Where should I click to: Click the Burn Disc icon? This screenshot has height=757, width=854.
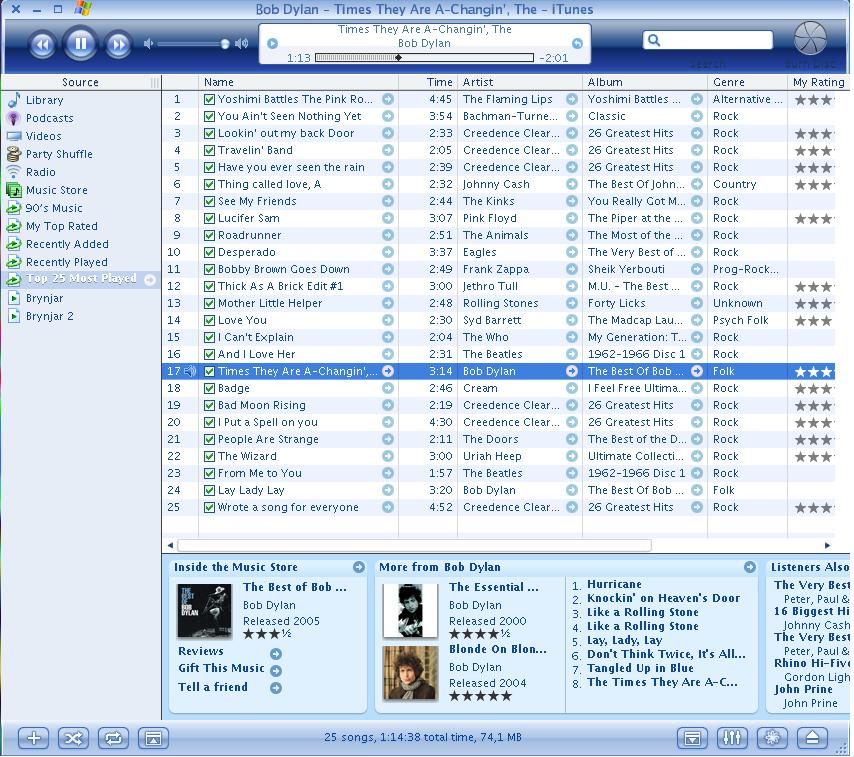(x=810, y=38)
